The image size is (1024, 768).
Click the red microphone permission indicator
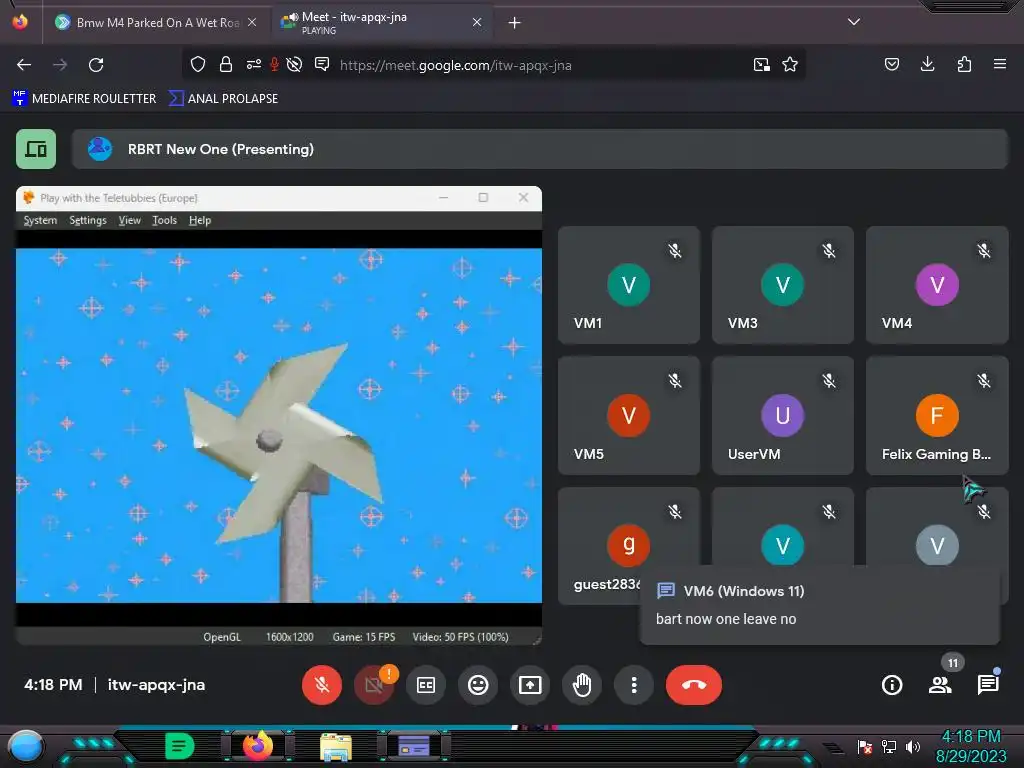(x=274, y=64)
